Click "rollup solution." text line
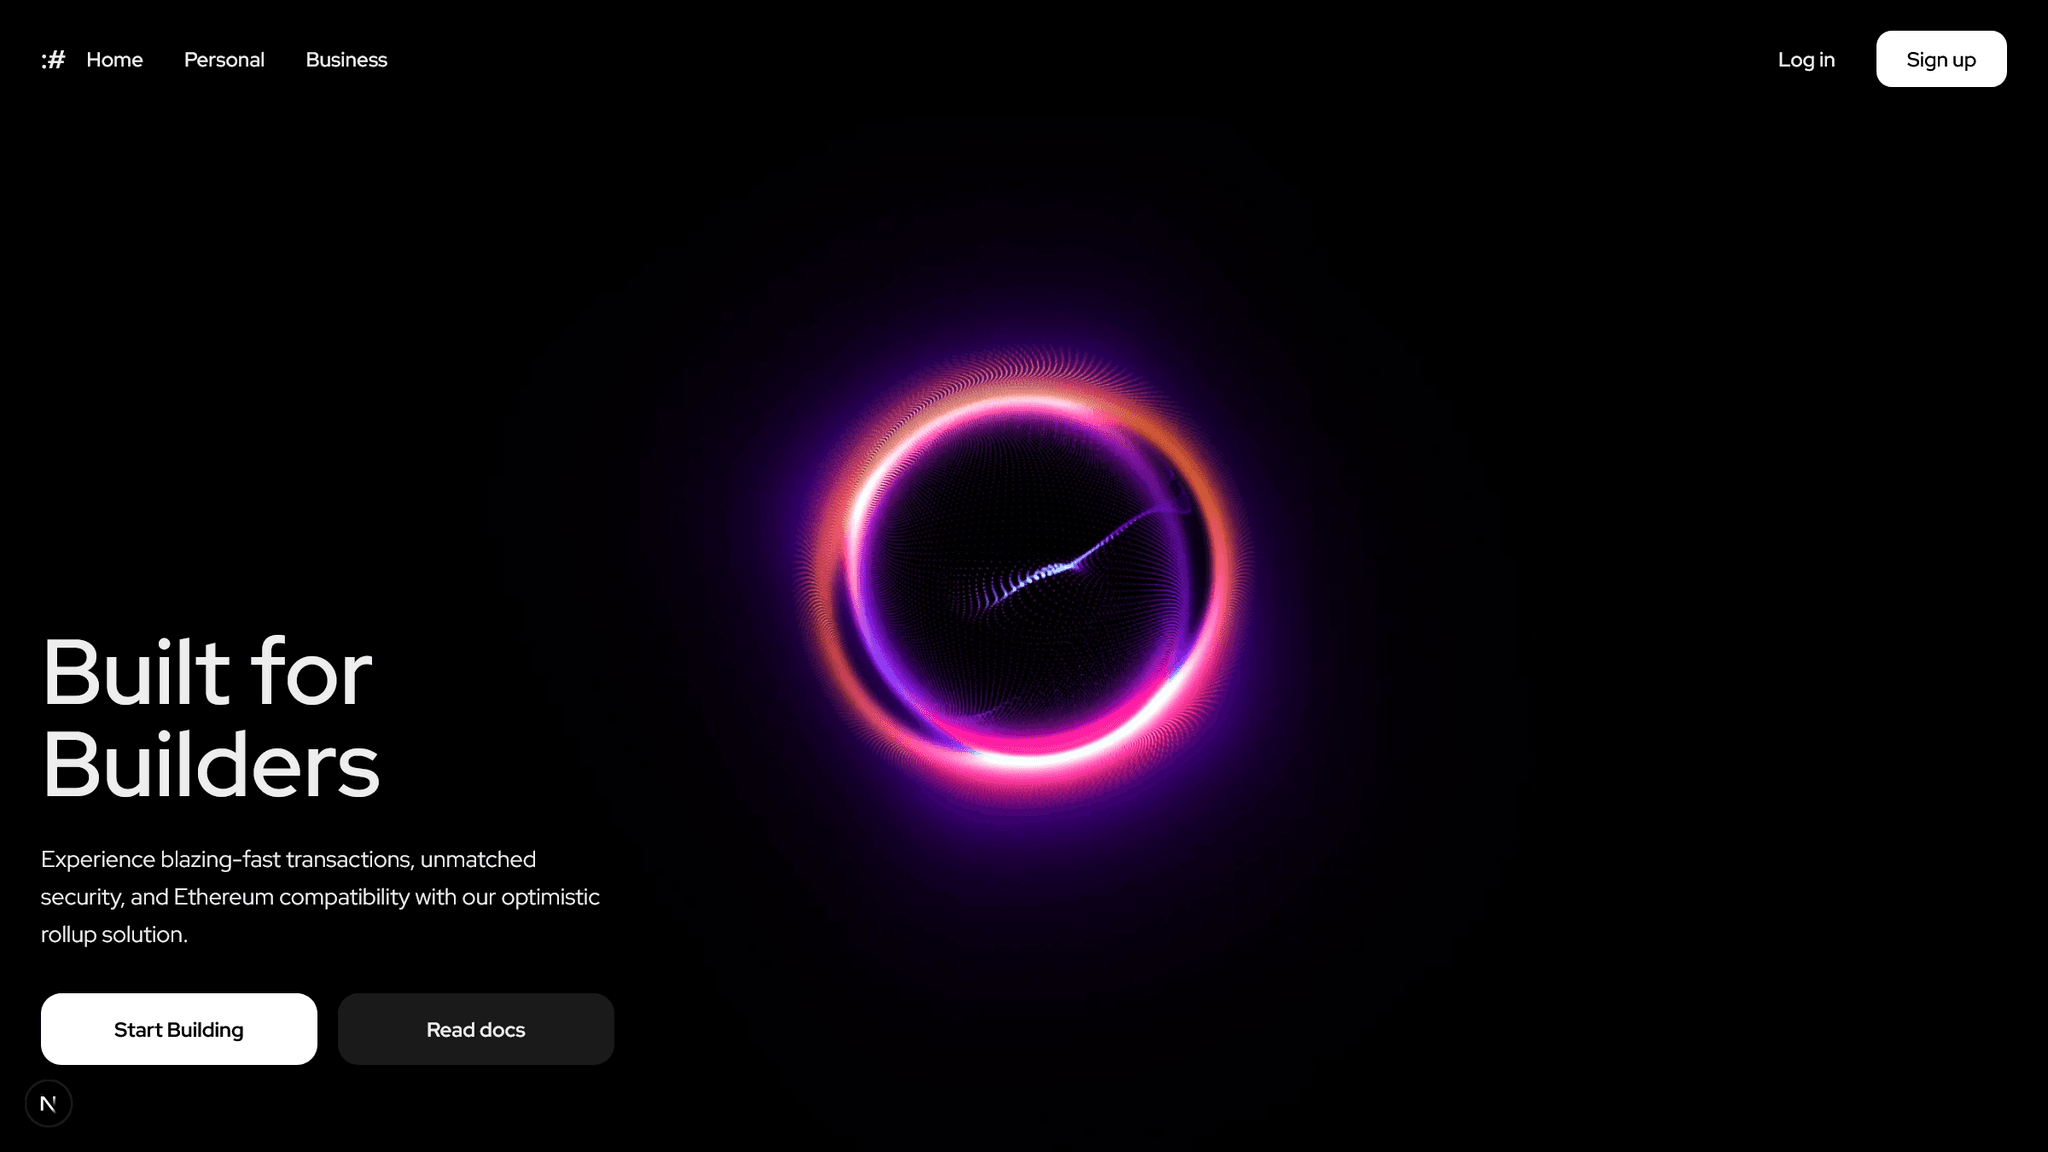The height and width of the screenshot is (1152, 2048). 114,935
